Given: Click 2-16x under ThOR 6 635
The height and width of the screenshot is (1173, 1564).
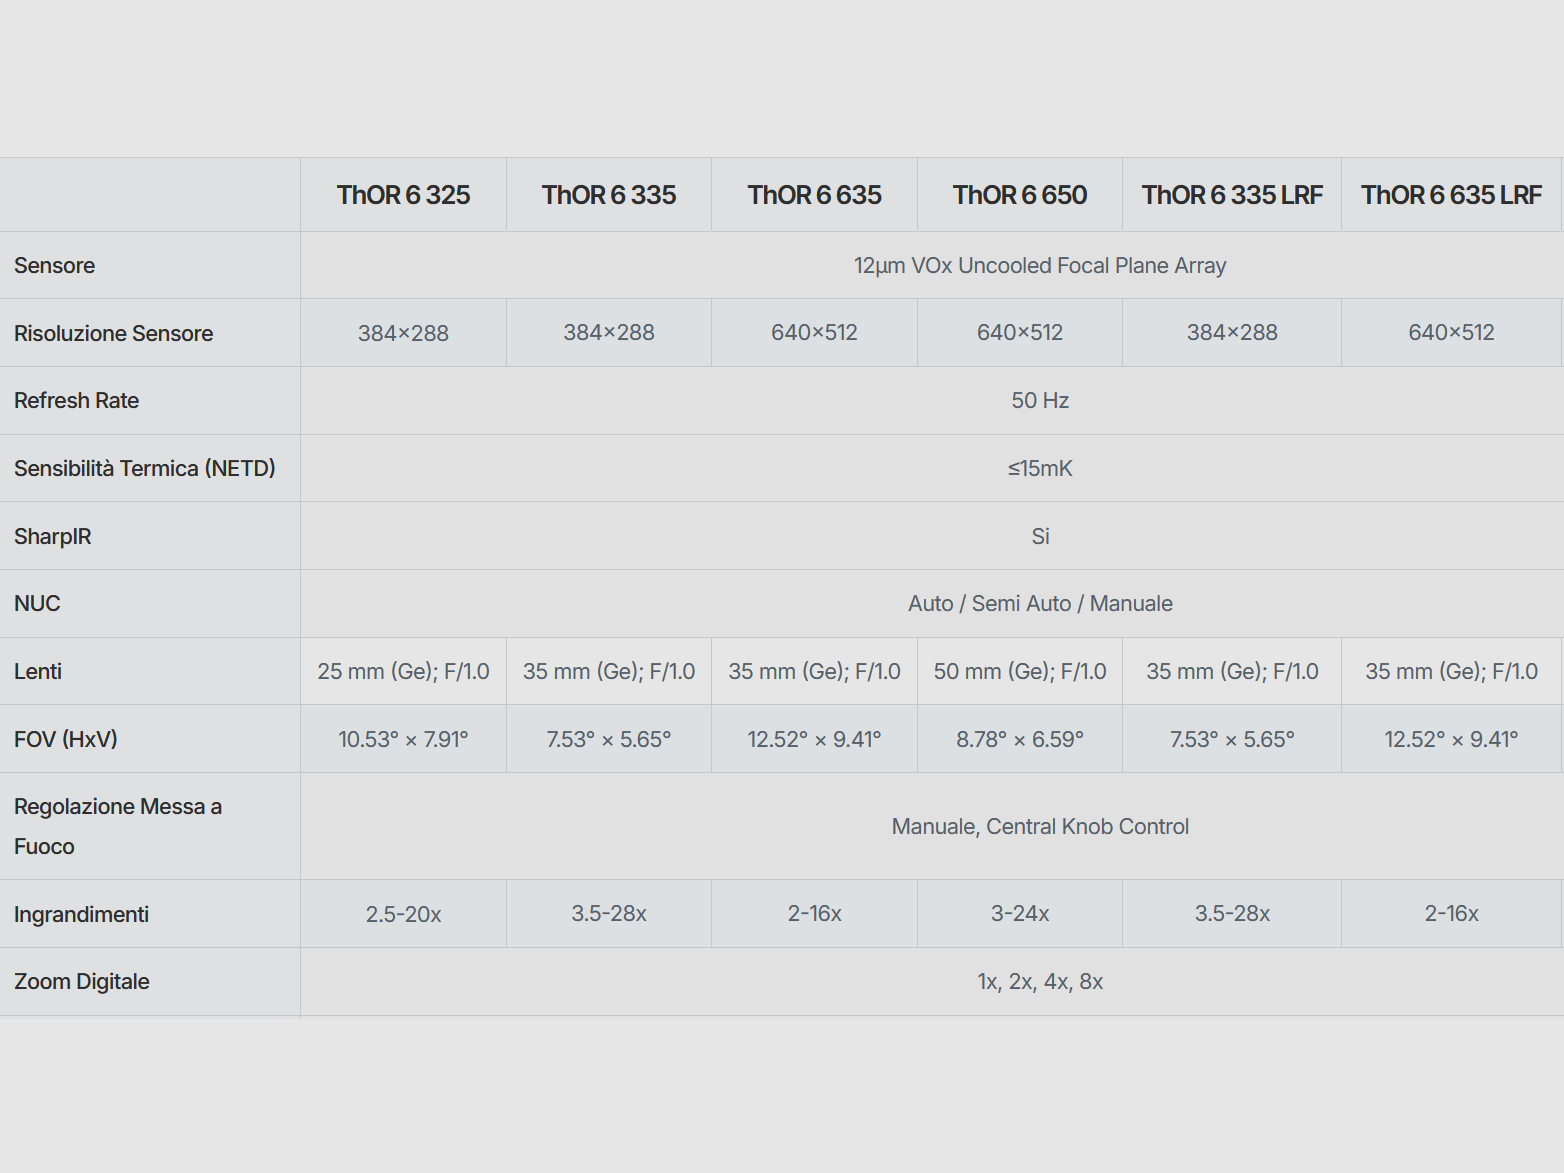Looking at the screenshot, I should [x=814, y=914].
